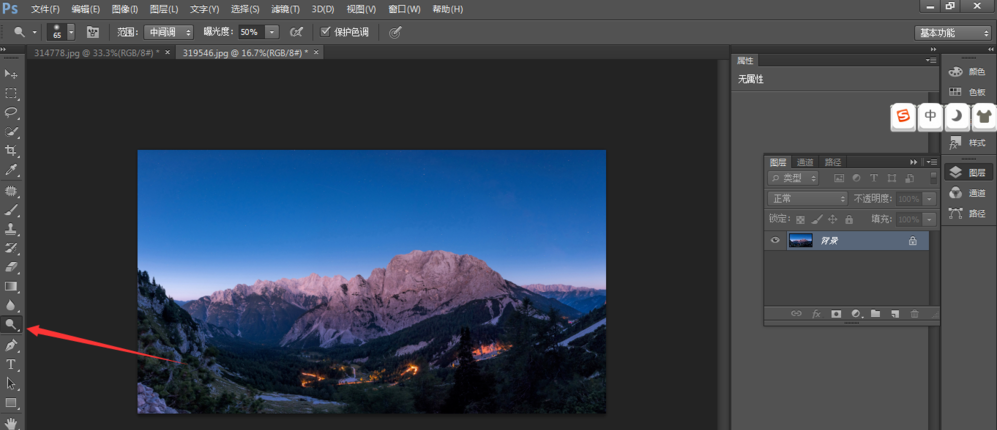Toggle the airbrush option in options bar

coord(296,32)
